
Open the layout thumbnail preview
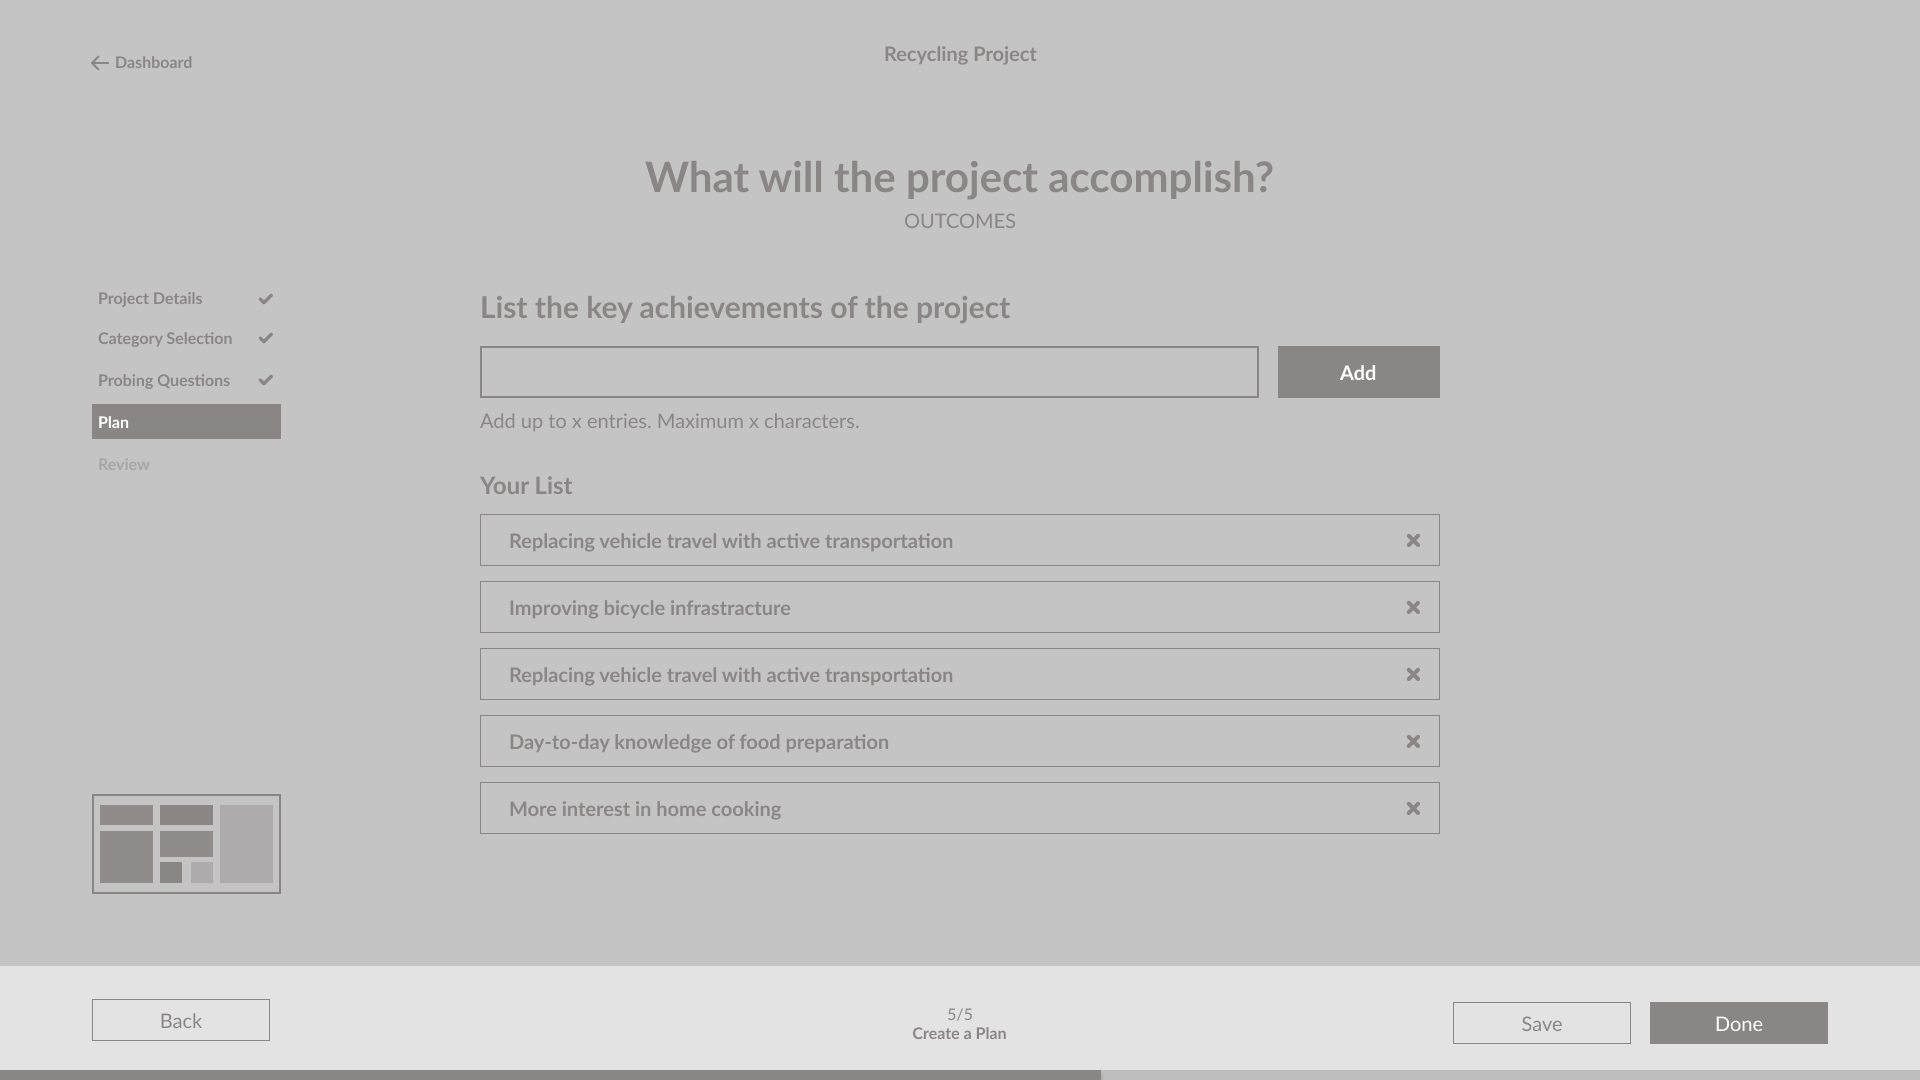(x=186, y=844)
